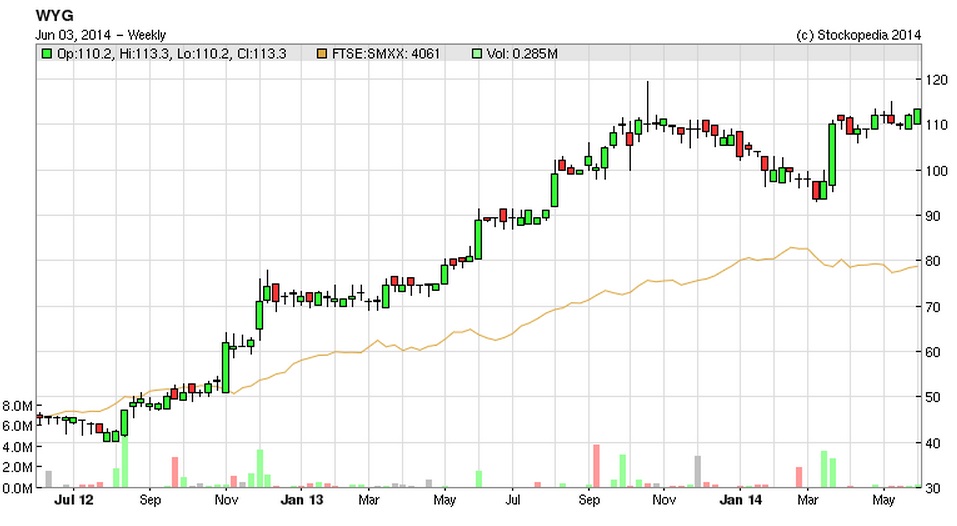This screenshot has width=957, height=526.
Task: Click the long green candle rising to 110 in March 2014
Action: tap(832, 155)
